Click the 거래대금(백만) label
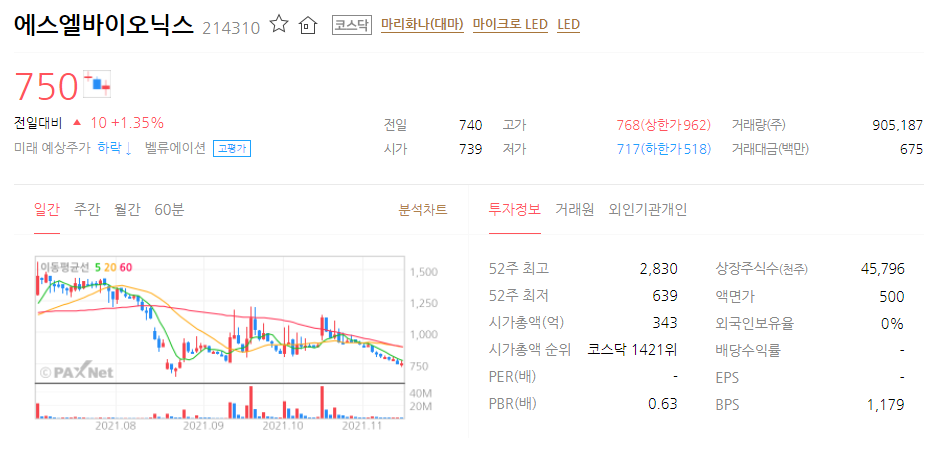 pos(770,149)
